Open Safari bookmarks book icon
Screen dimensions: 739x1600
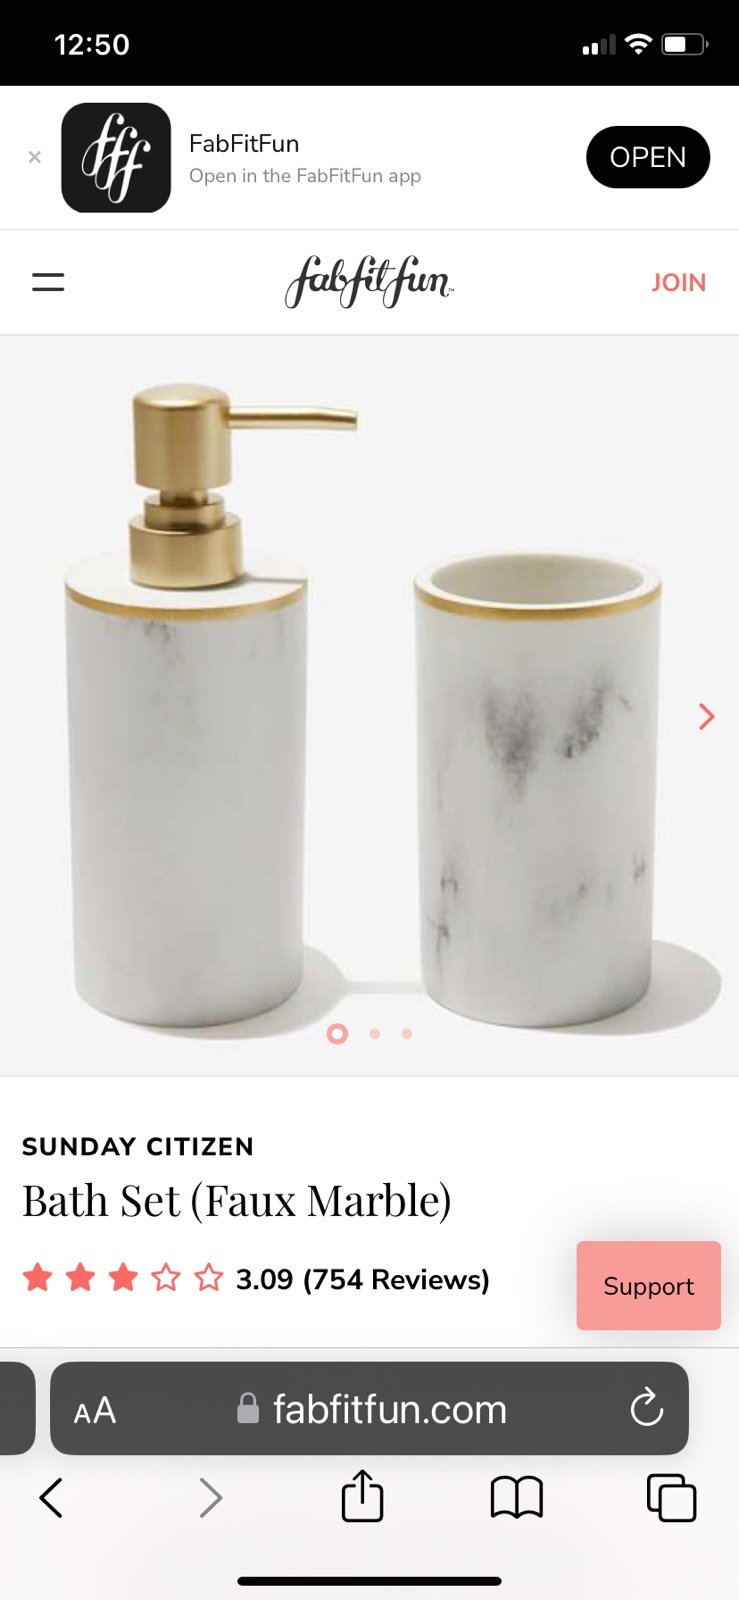(x=517, y=1498)
